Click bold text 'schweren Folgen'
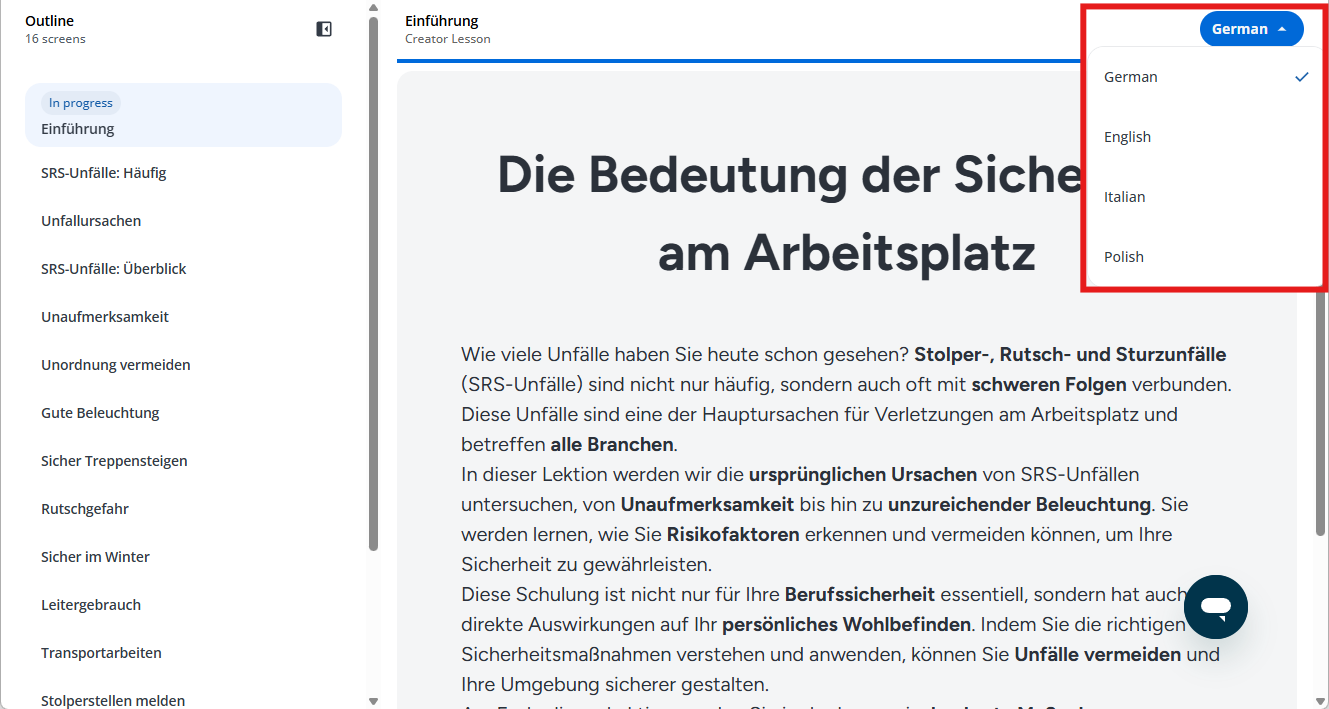Image resolution: width=1329 pixels, height=709 pixels. [1049, 384]
